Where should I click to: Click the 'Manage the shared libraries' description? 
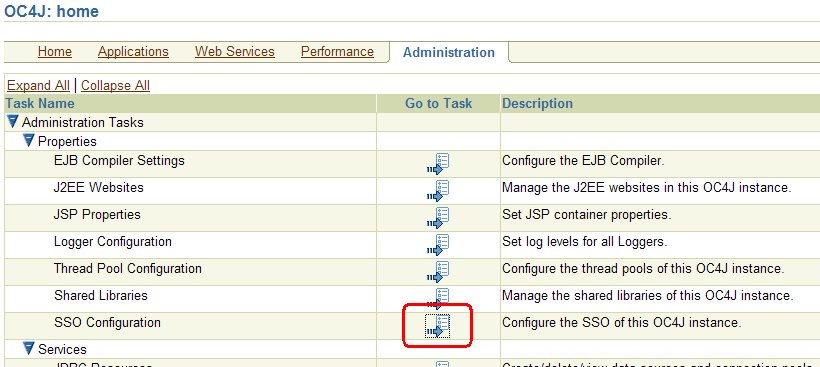coord(648,295)
